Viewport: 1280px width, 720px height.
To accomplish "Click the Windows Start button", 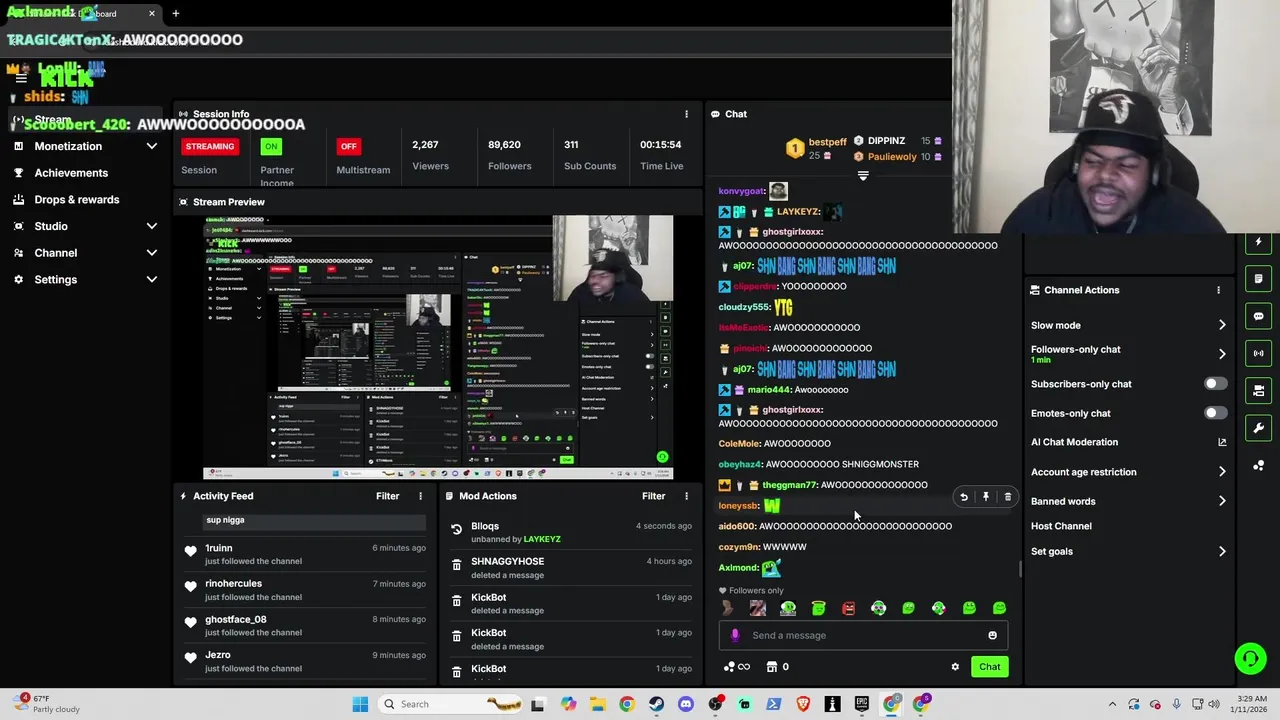I will pos(360,704).
